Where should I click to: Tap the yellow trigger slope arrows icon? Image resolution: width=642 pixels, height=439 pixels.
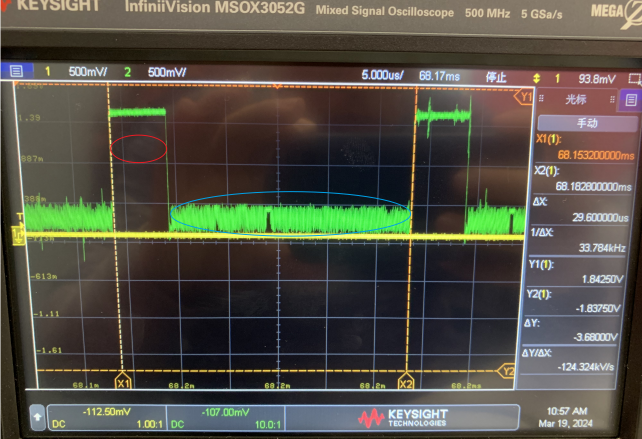point(536,78)
